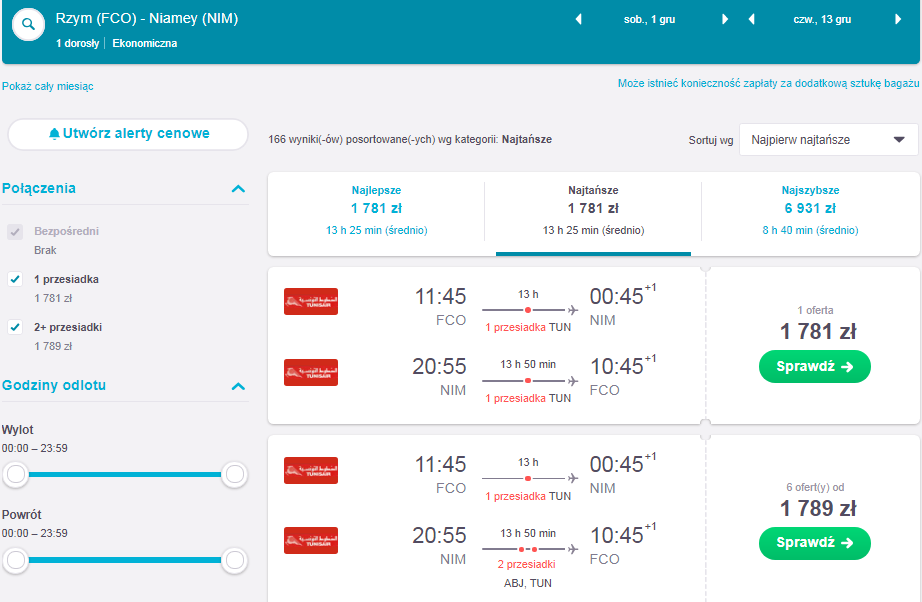Open the Najpierw najtańsze sort dropdown
922x602 pixels.
point(829,140)
